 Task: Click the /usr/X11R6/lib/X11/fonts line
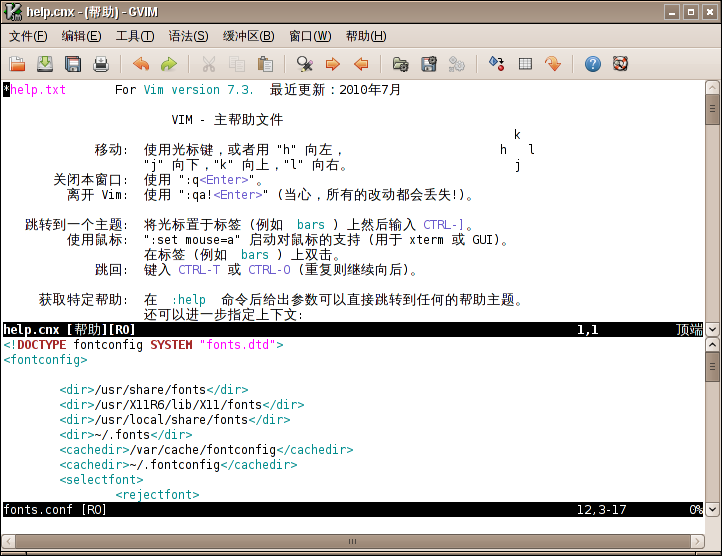click(x=182, y=405)
